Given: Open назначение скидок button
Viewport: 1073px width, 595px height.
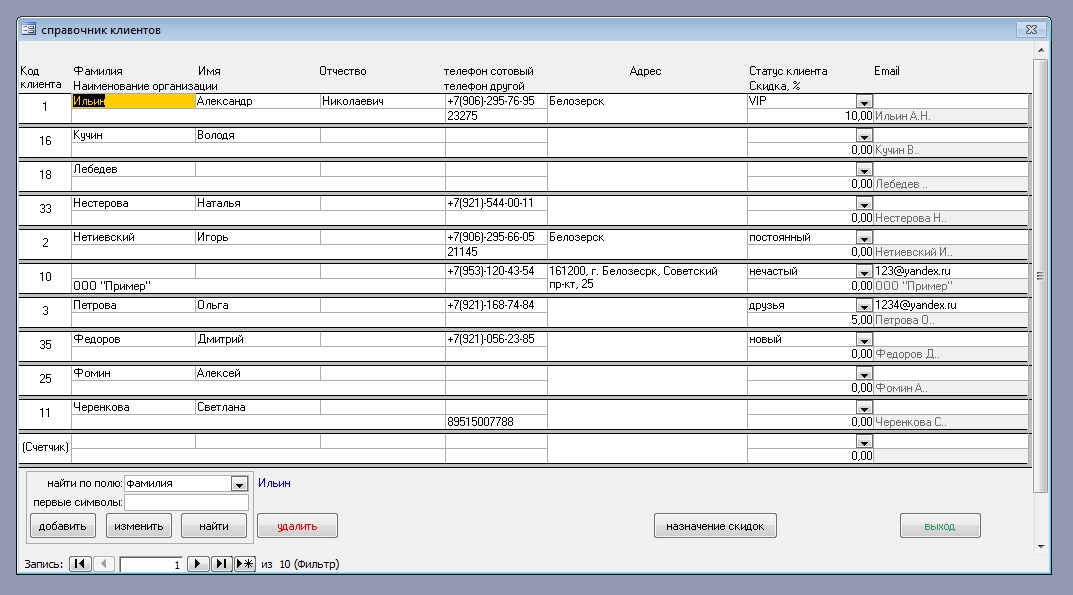Looking at the screenshot, I should click(x=715, y=526).
